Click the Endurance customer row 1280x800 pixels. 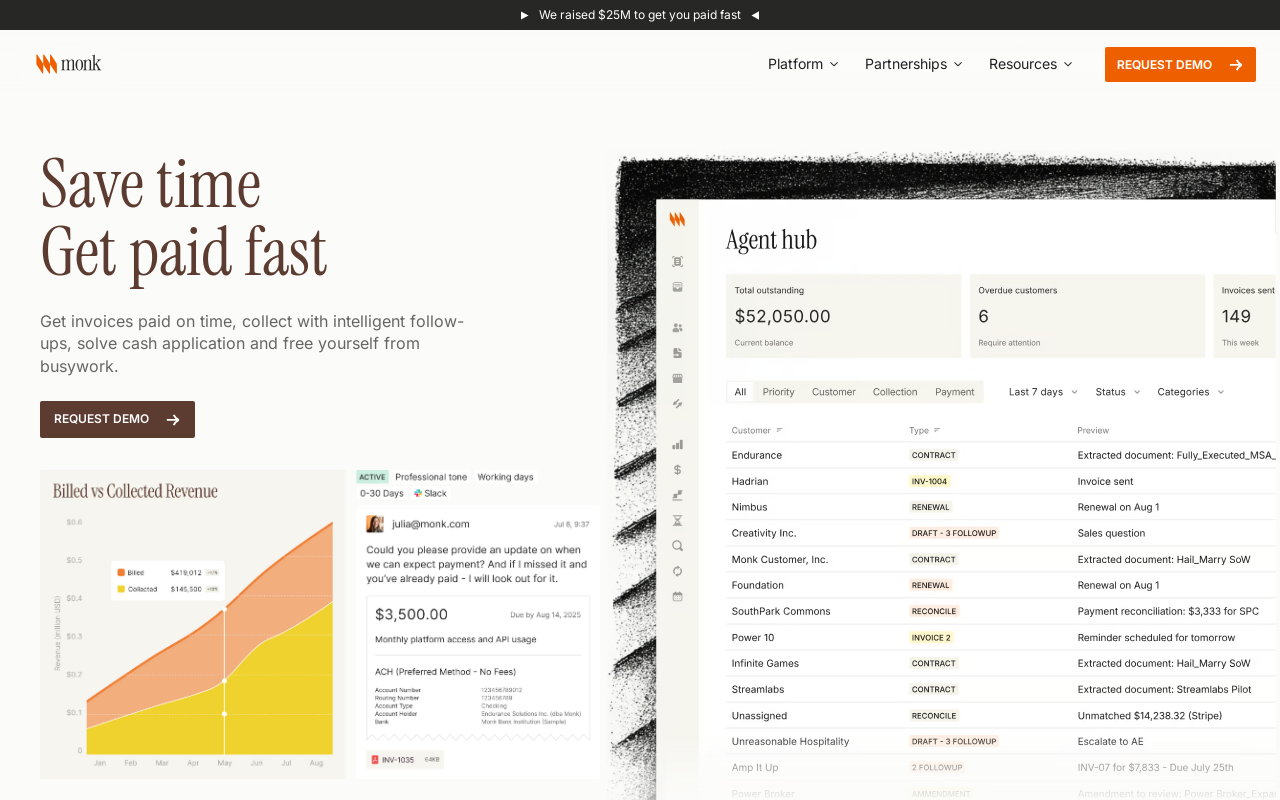click(1001, 455)
